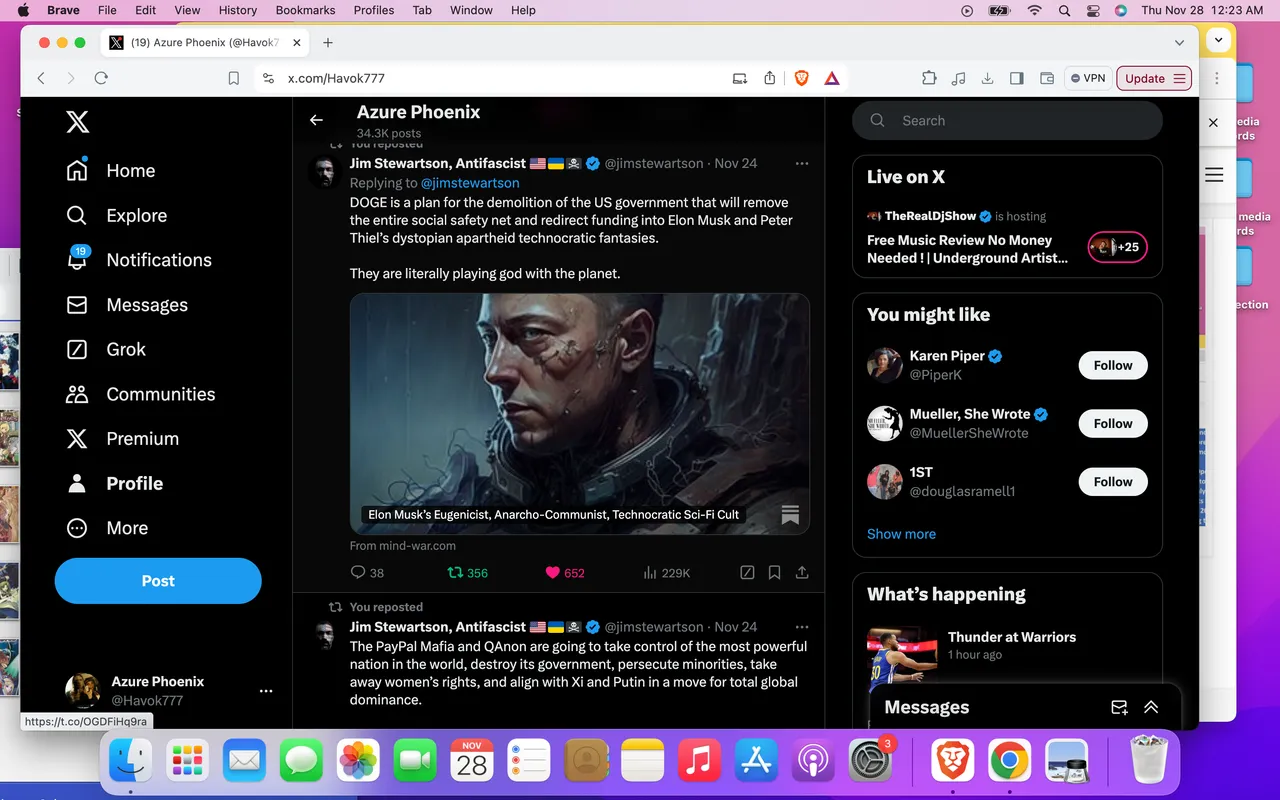Open new tab with plus button
The image size is (1280, 800).
[328, 42]
